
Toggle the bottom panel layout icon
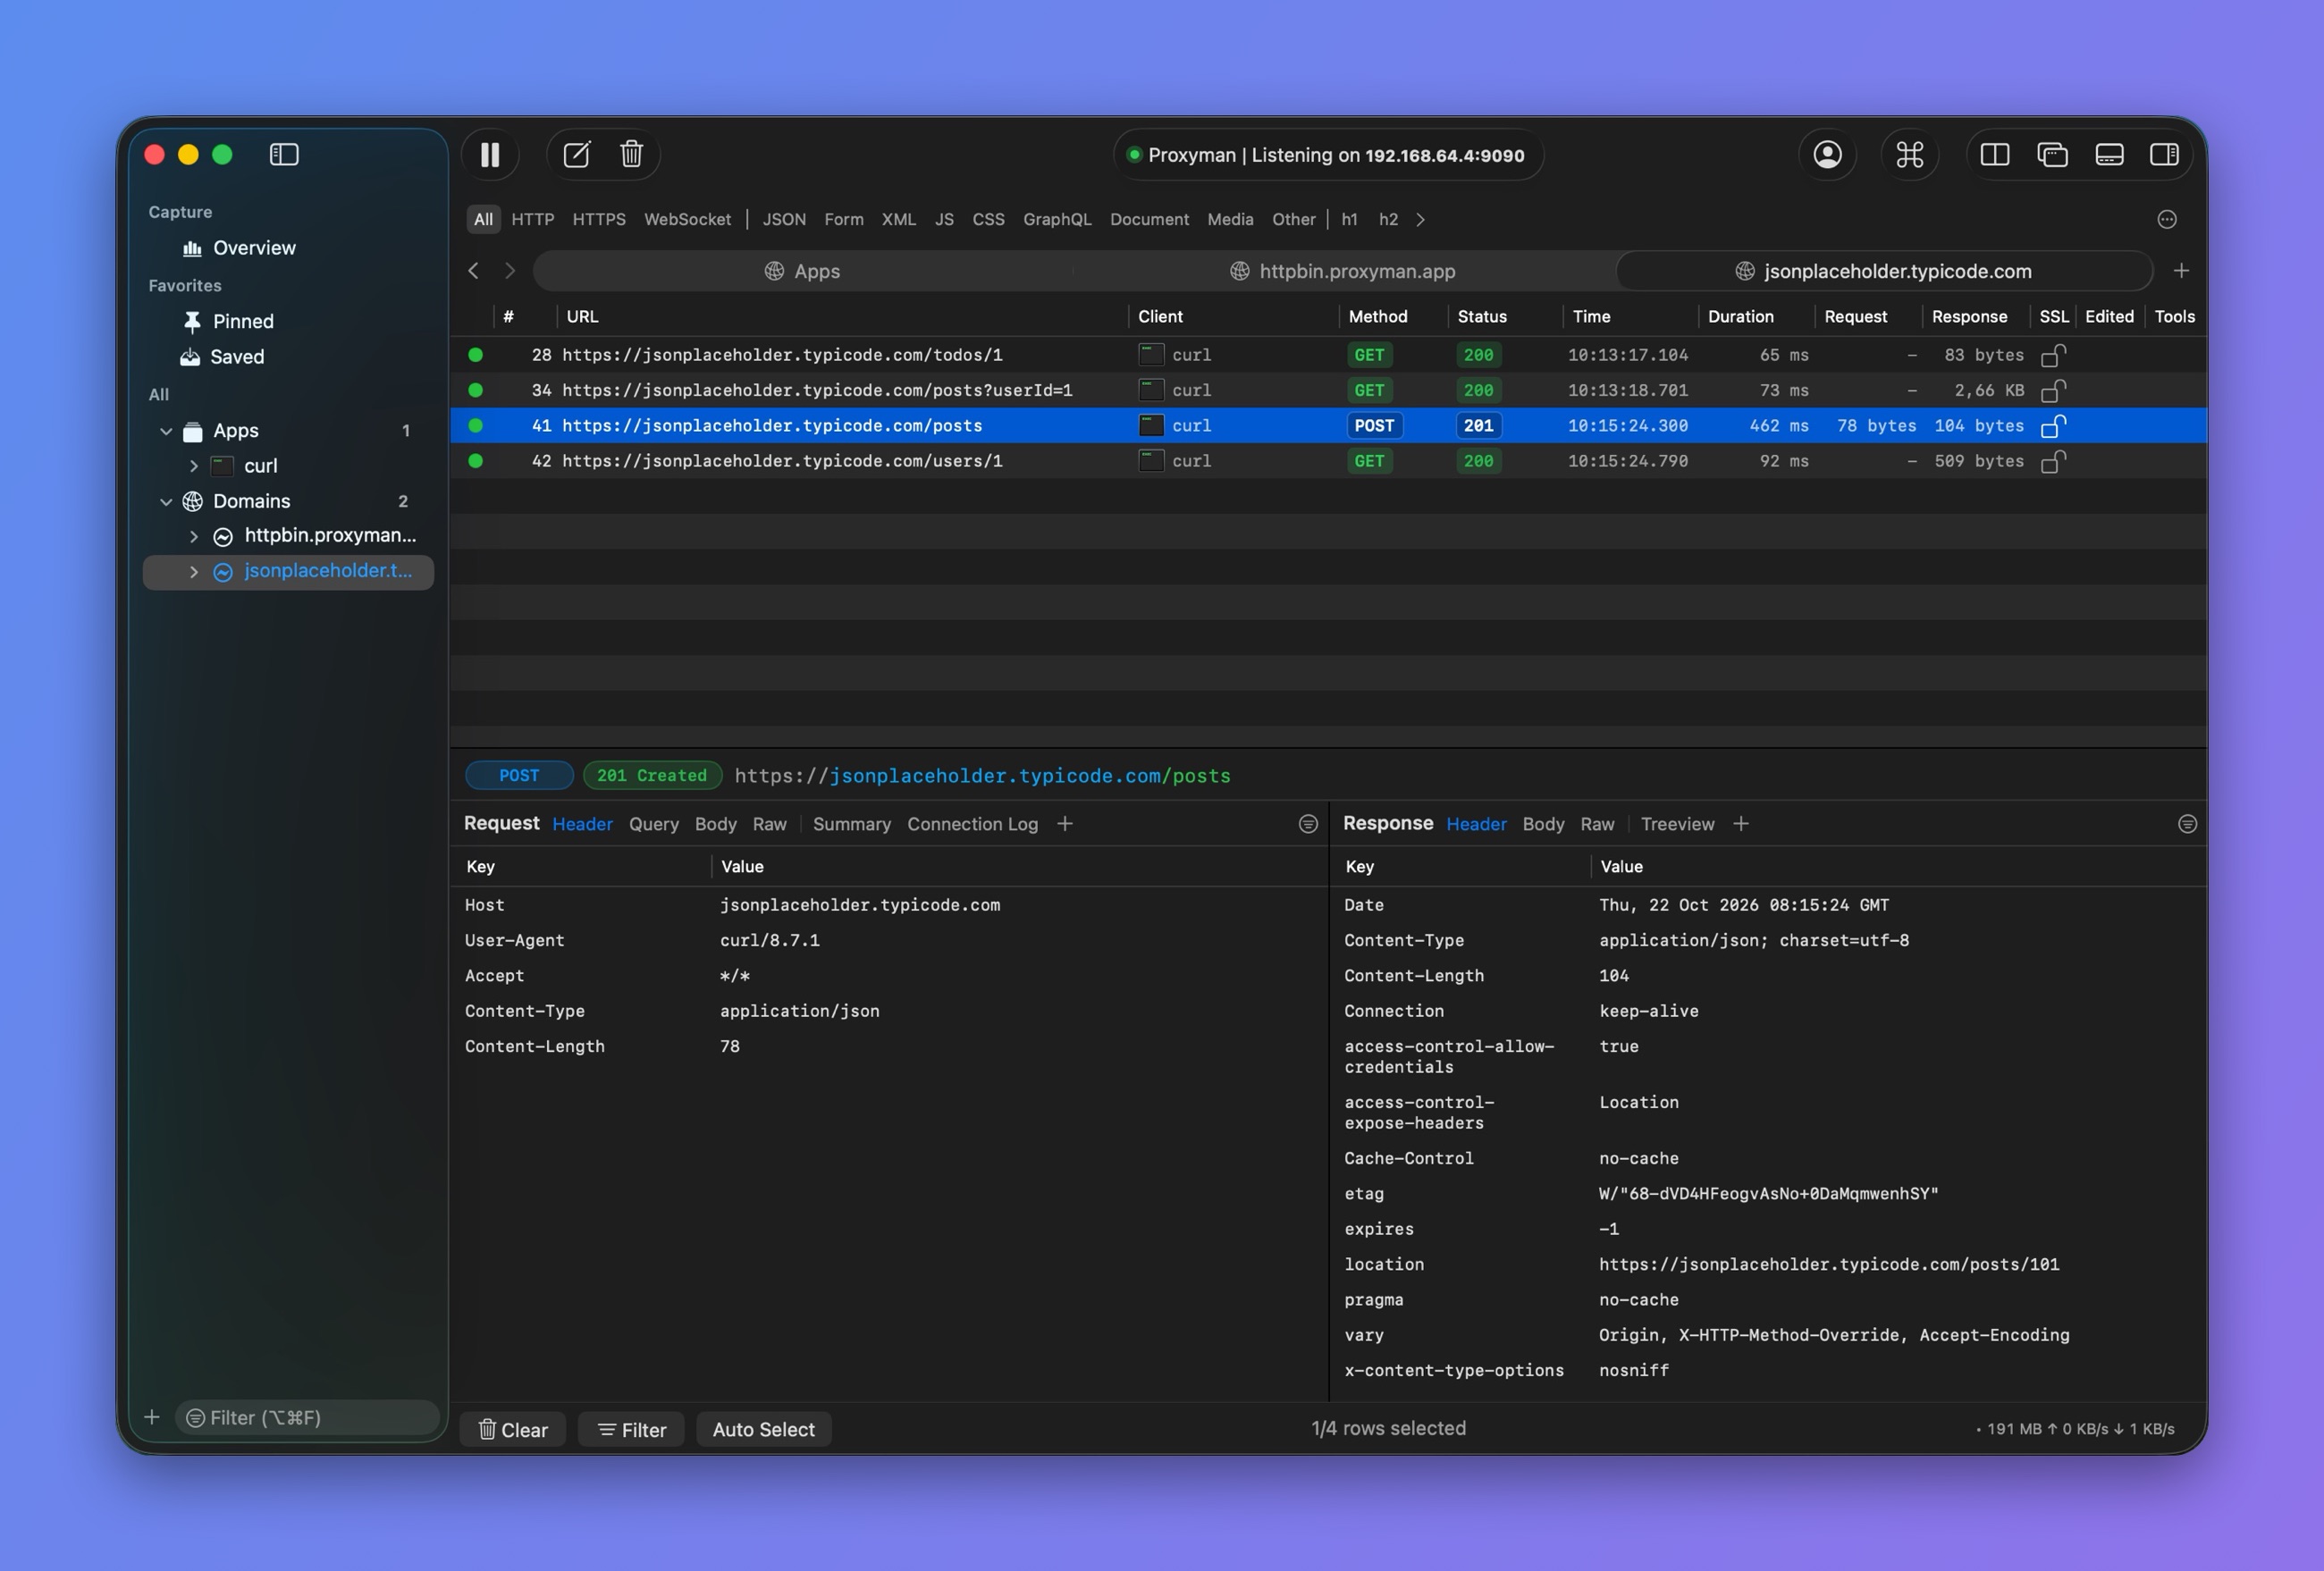[x=2109, y=155]
